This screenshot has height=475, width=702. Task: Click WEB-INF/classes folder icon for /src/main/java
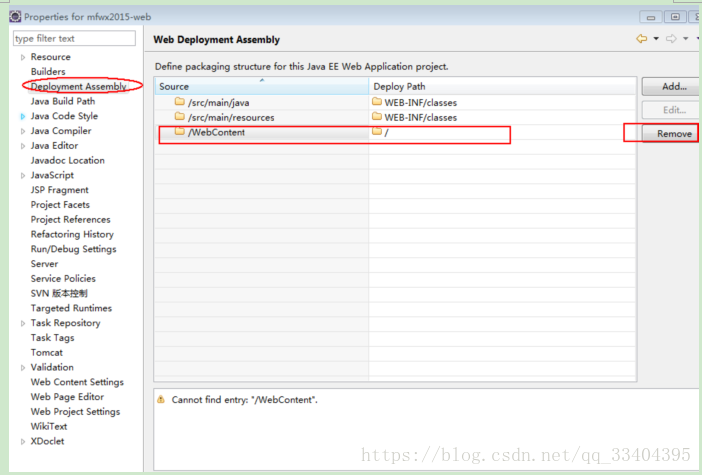tap(377, 102)
